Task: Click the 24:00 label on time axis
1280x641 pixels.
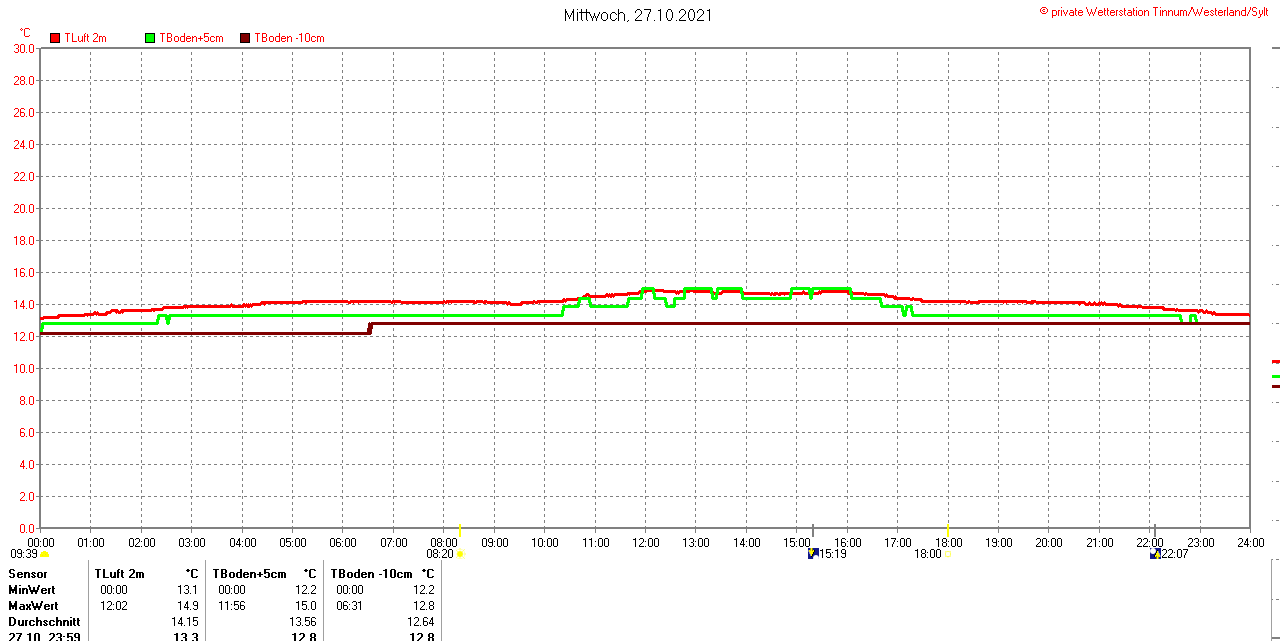Action: [x=1249, y=542]
